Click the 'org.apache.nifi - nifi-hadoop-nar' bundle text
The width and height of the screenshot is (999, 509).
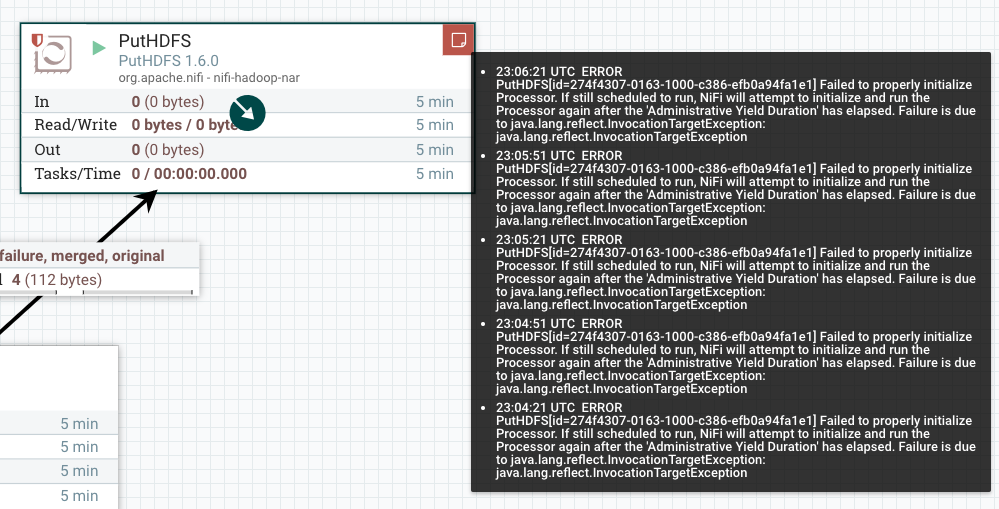209,78
